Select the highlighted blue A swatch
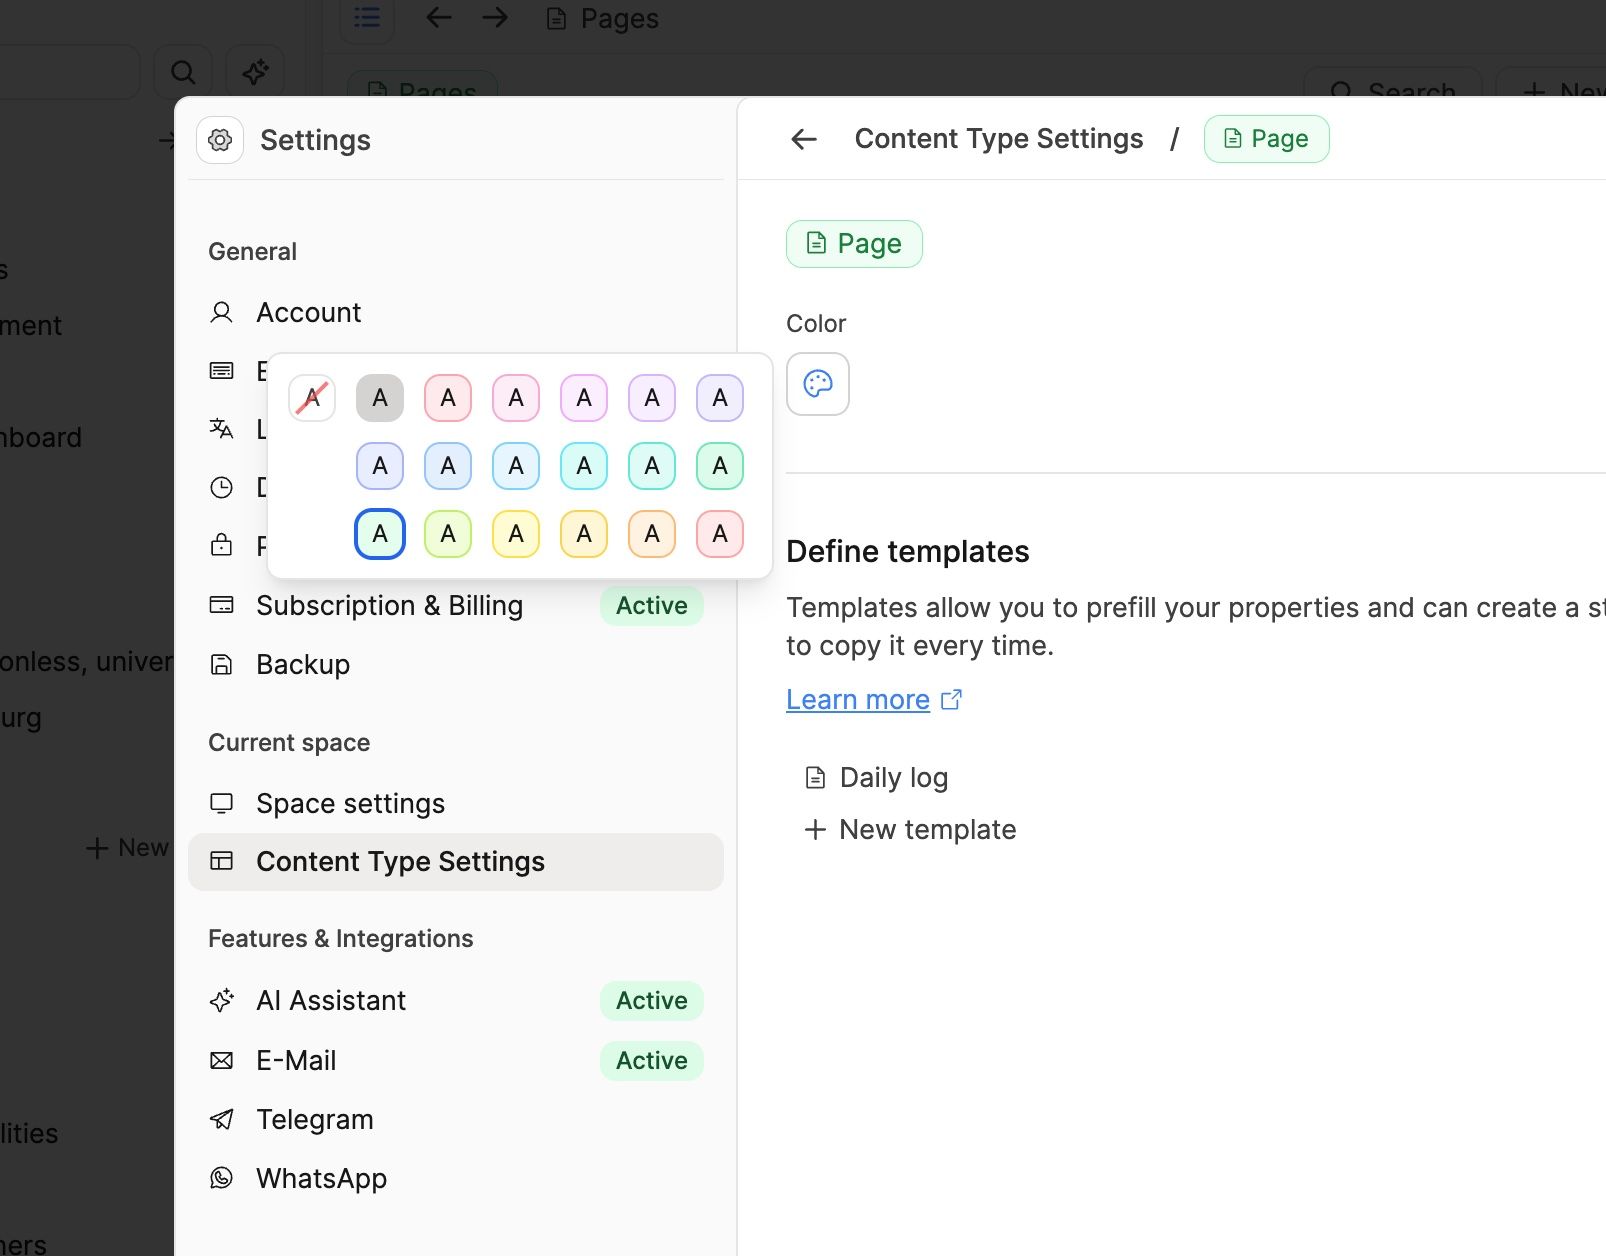 (x=379, y=533)
